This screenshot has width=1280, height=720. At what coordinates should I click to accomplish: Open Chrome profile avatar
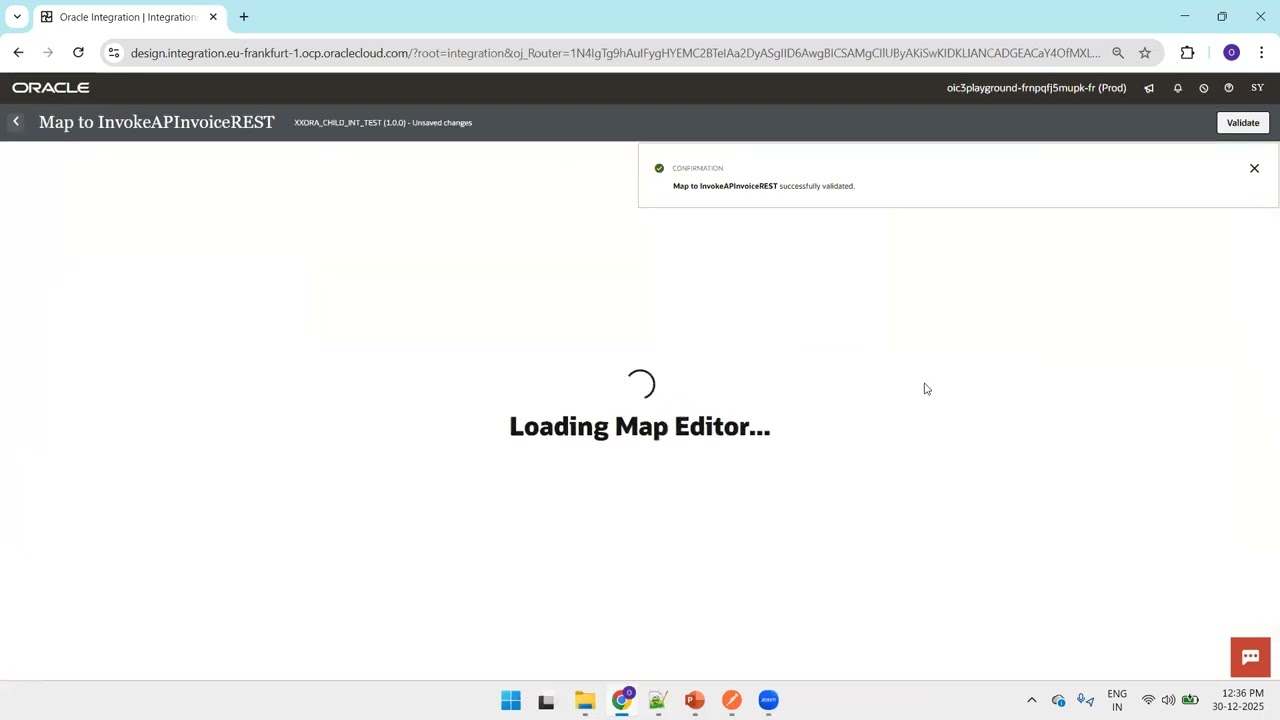(x=1231, y=53)
